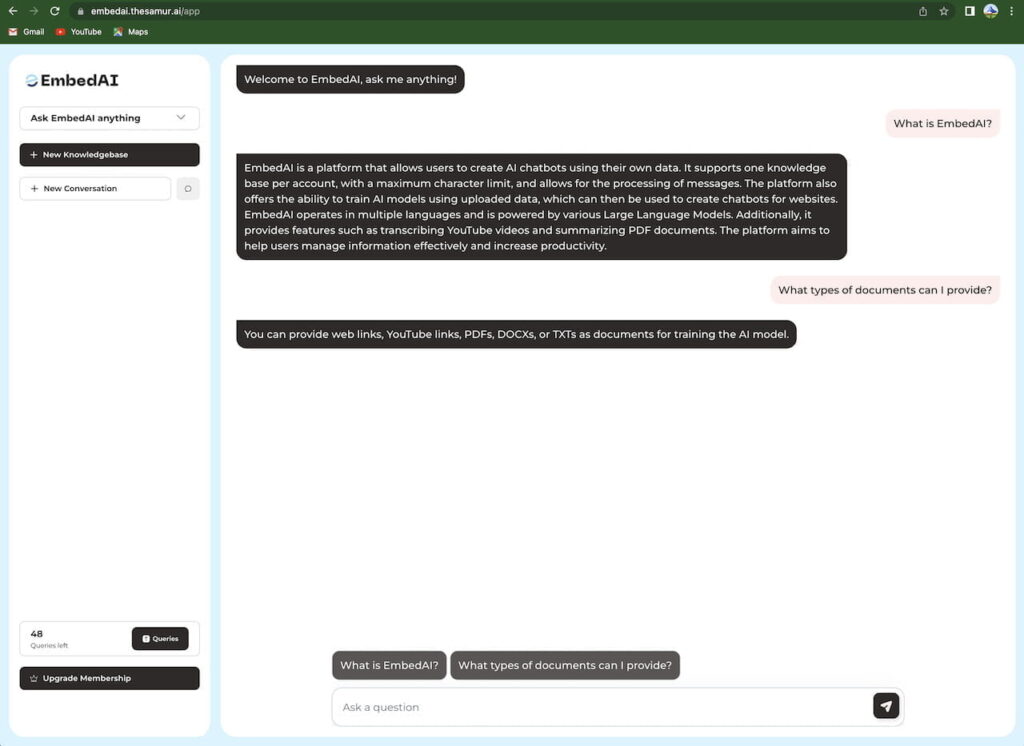Open the Maps bookmark
The image size is (1024, 746).
click(x=131, y=32)
